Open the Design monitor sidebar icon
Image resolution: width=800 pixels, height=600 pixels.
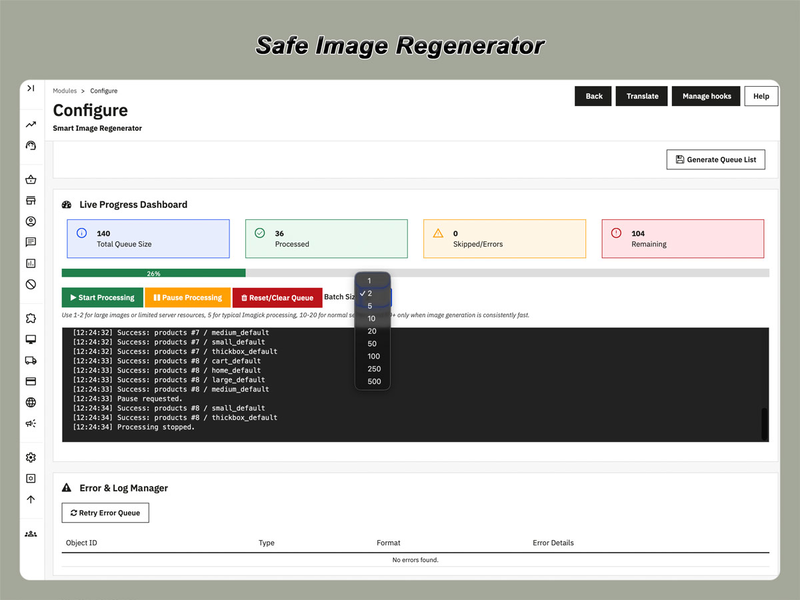[x=31, y=339]
